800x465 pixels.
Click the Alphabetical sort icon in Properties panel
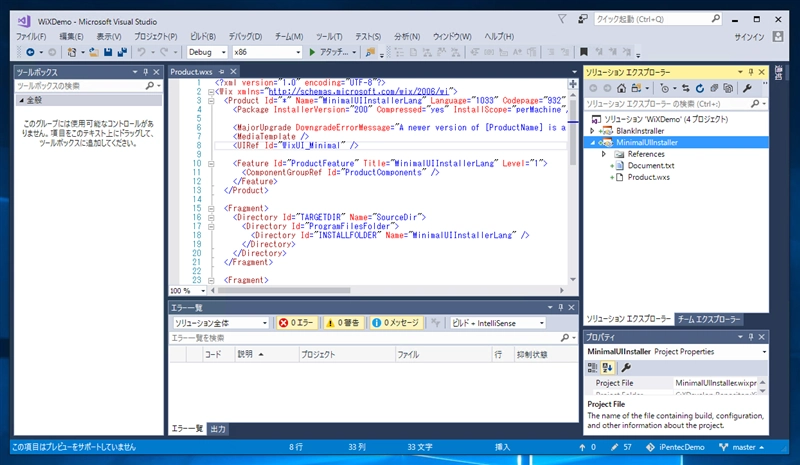tap(606, 368)
